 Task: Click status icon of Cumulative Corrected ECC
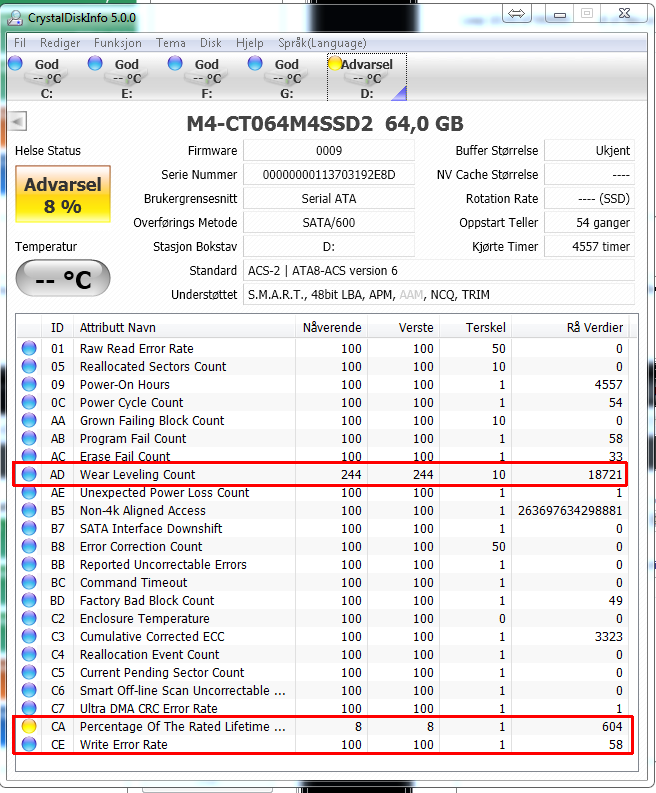click(x=29, y=636)
